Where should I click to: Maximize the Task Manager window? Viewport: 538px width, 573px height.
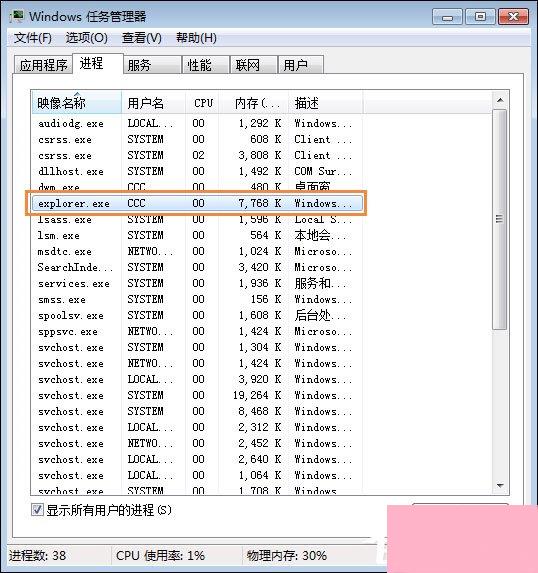[480, 17]
